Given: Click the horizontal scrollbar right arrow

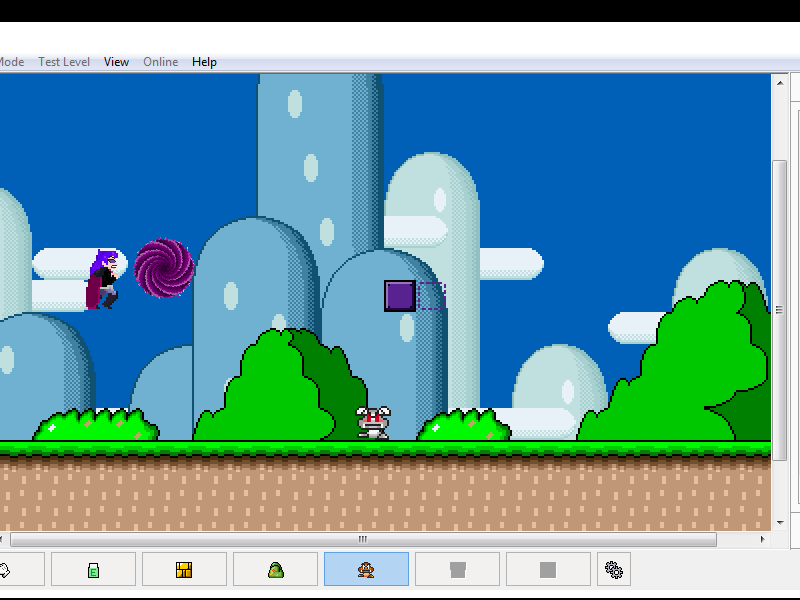Looking at the screenshot, I should 762,539.
